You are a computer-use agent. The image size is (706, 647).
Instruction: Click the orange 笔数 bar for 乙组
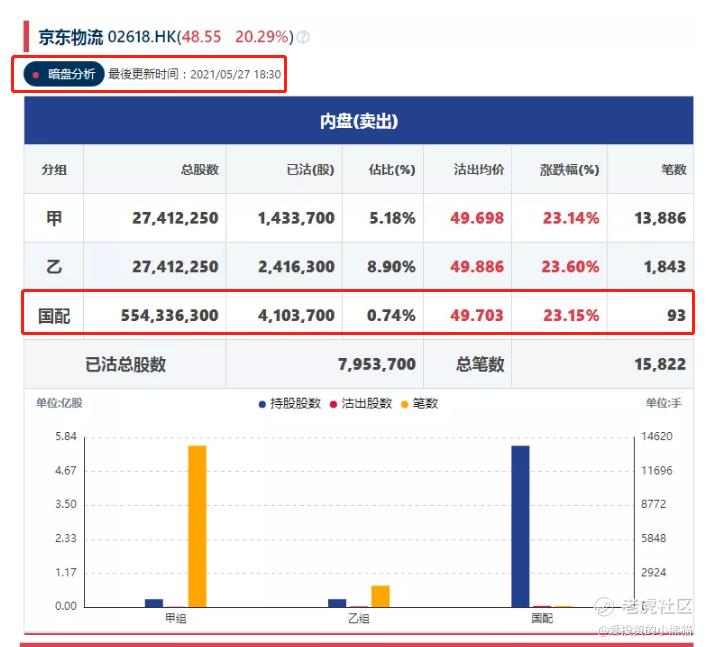pos(380,596)
